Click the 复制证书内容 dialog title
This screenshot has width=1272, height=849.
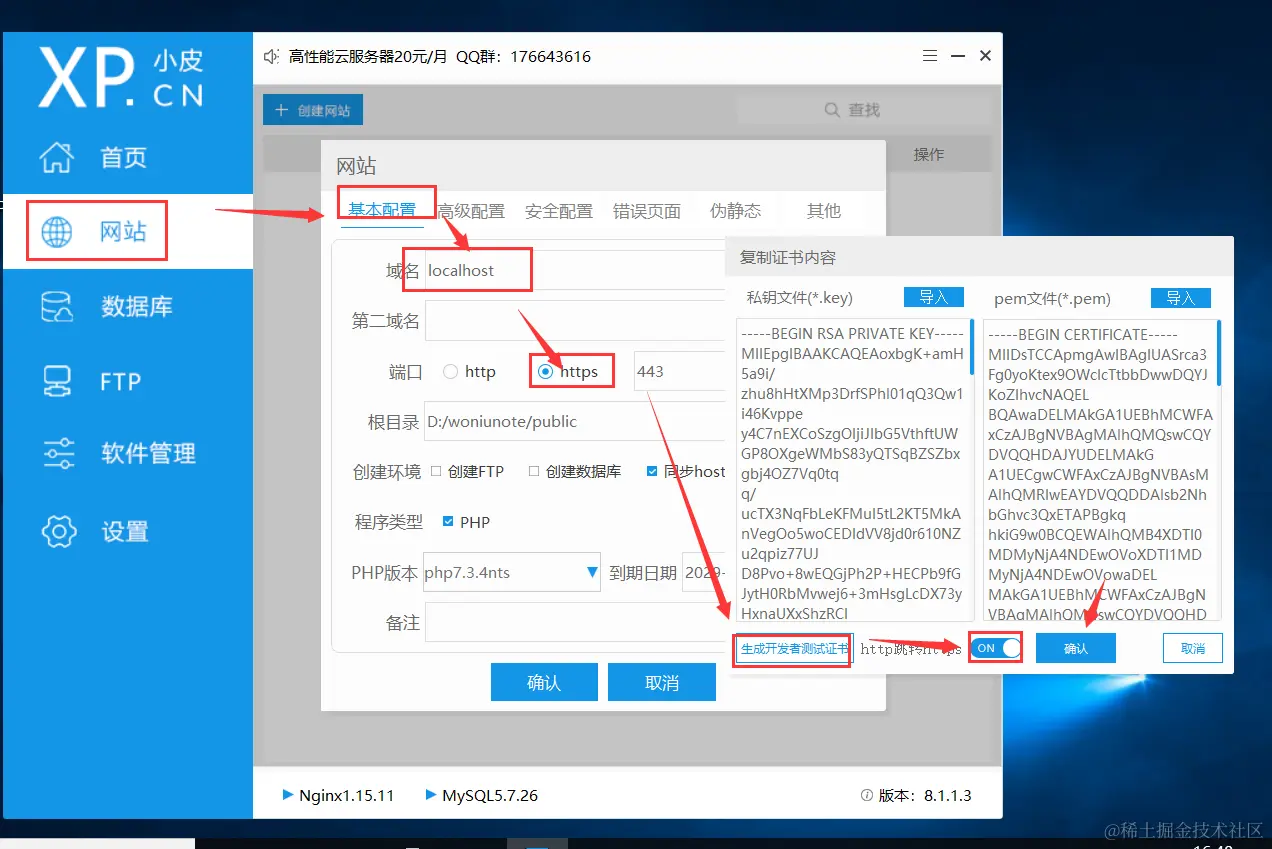click(787, 257)
